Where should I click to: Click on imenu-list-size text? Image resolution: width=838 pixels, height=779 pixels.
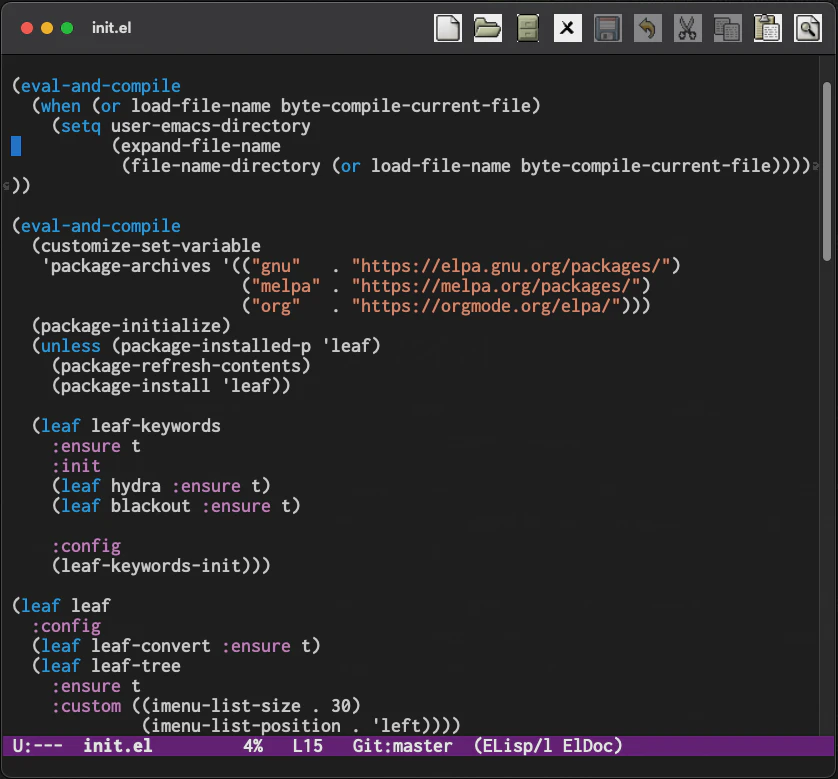[226, 706]
